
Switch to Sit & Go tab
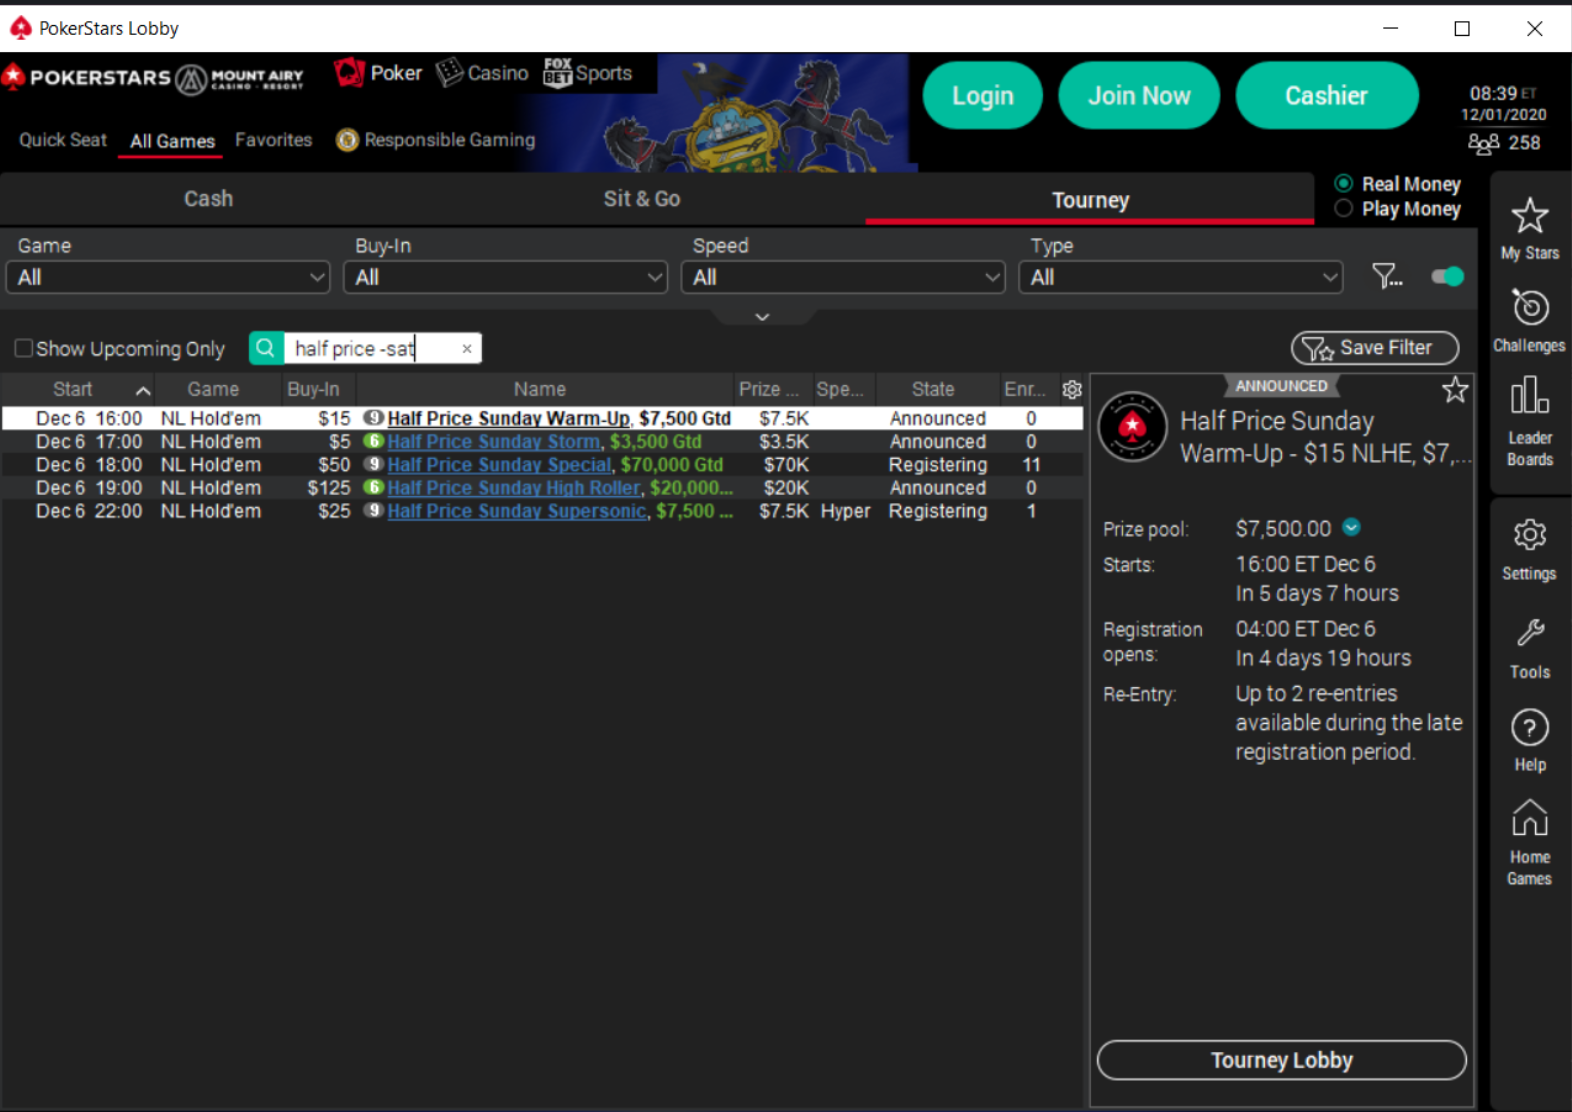point(642,198)
